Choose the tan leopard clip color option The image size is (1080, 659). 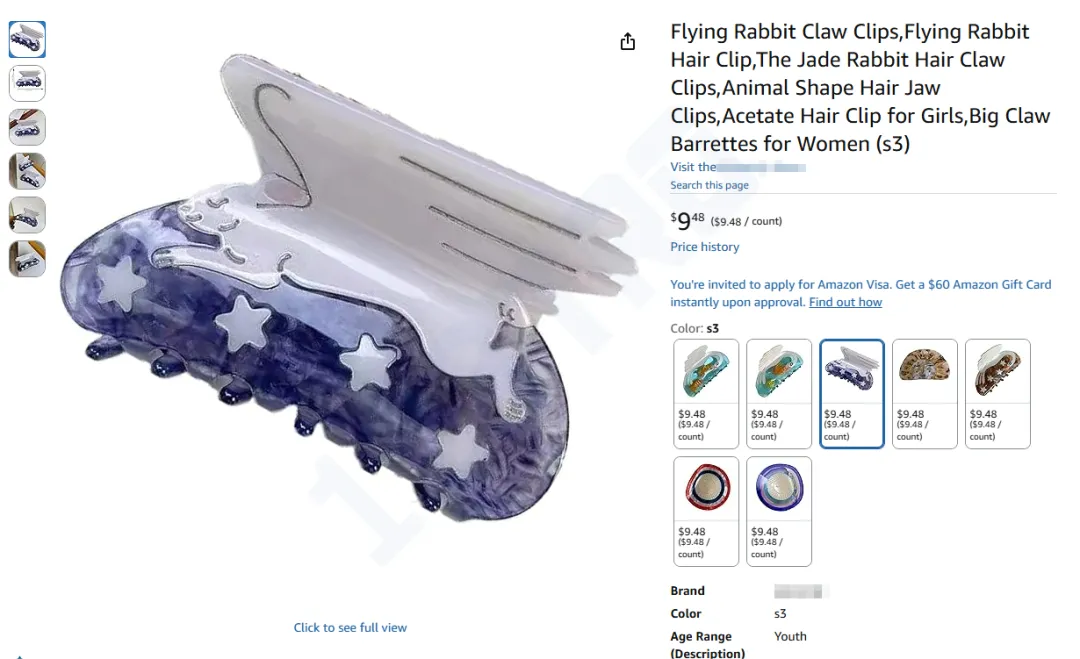pos(925,394)
